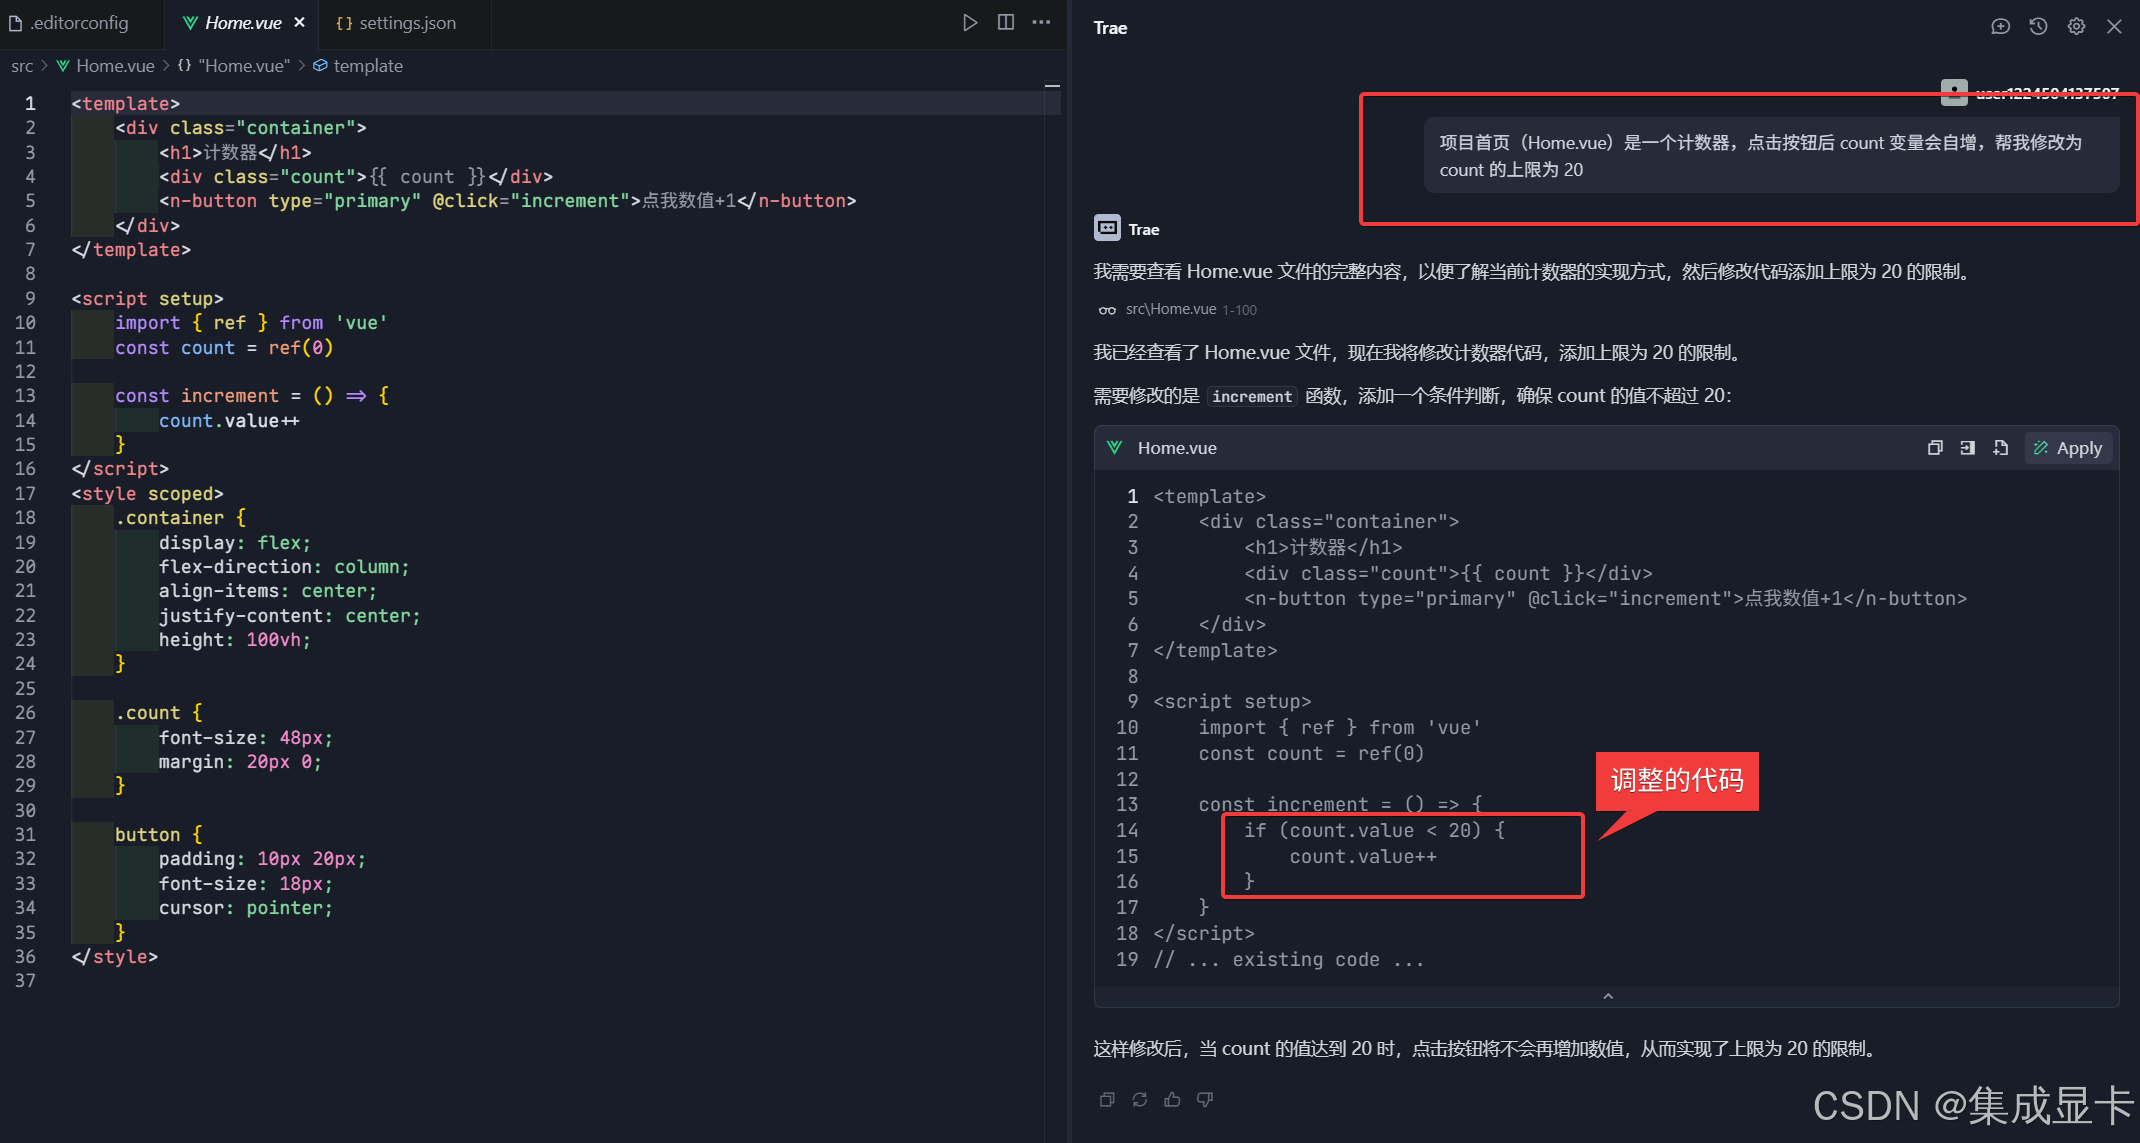Click the user avatar in chat
Image resolution: width=2140 pixels, height=1143 pixels.
click(x=1953, y=93)
